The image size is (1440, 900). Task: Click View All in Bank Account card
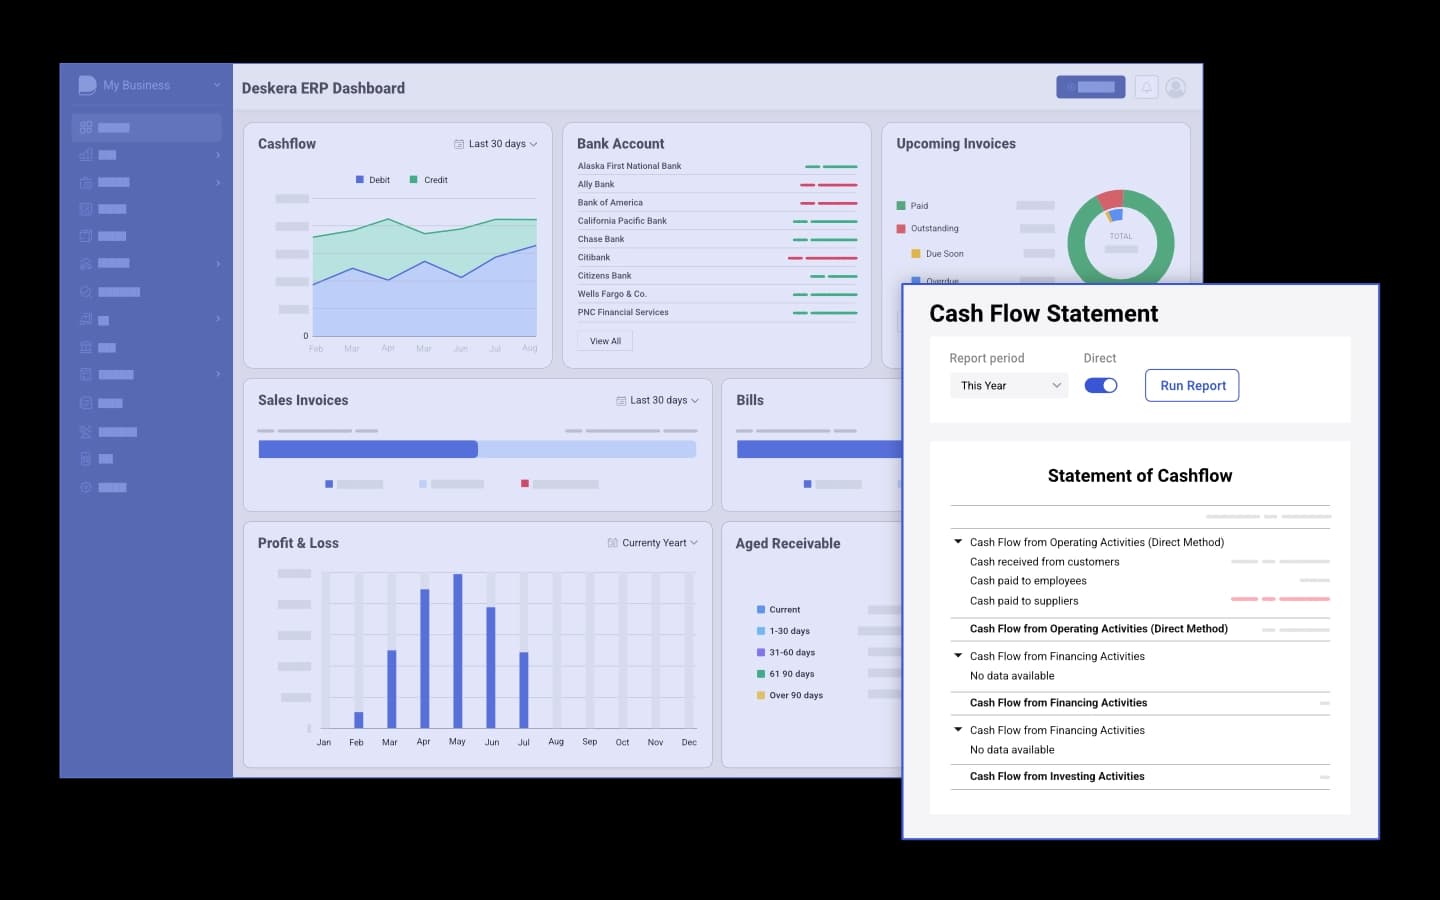coord(605,341)
